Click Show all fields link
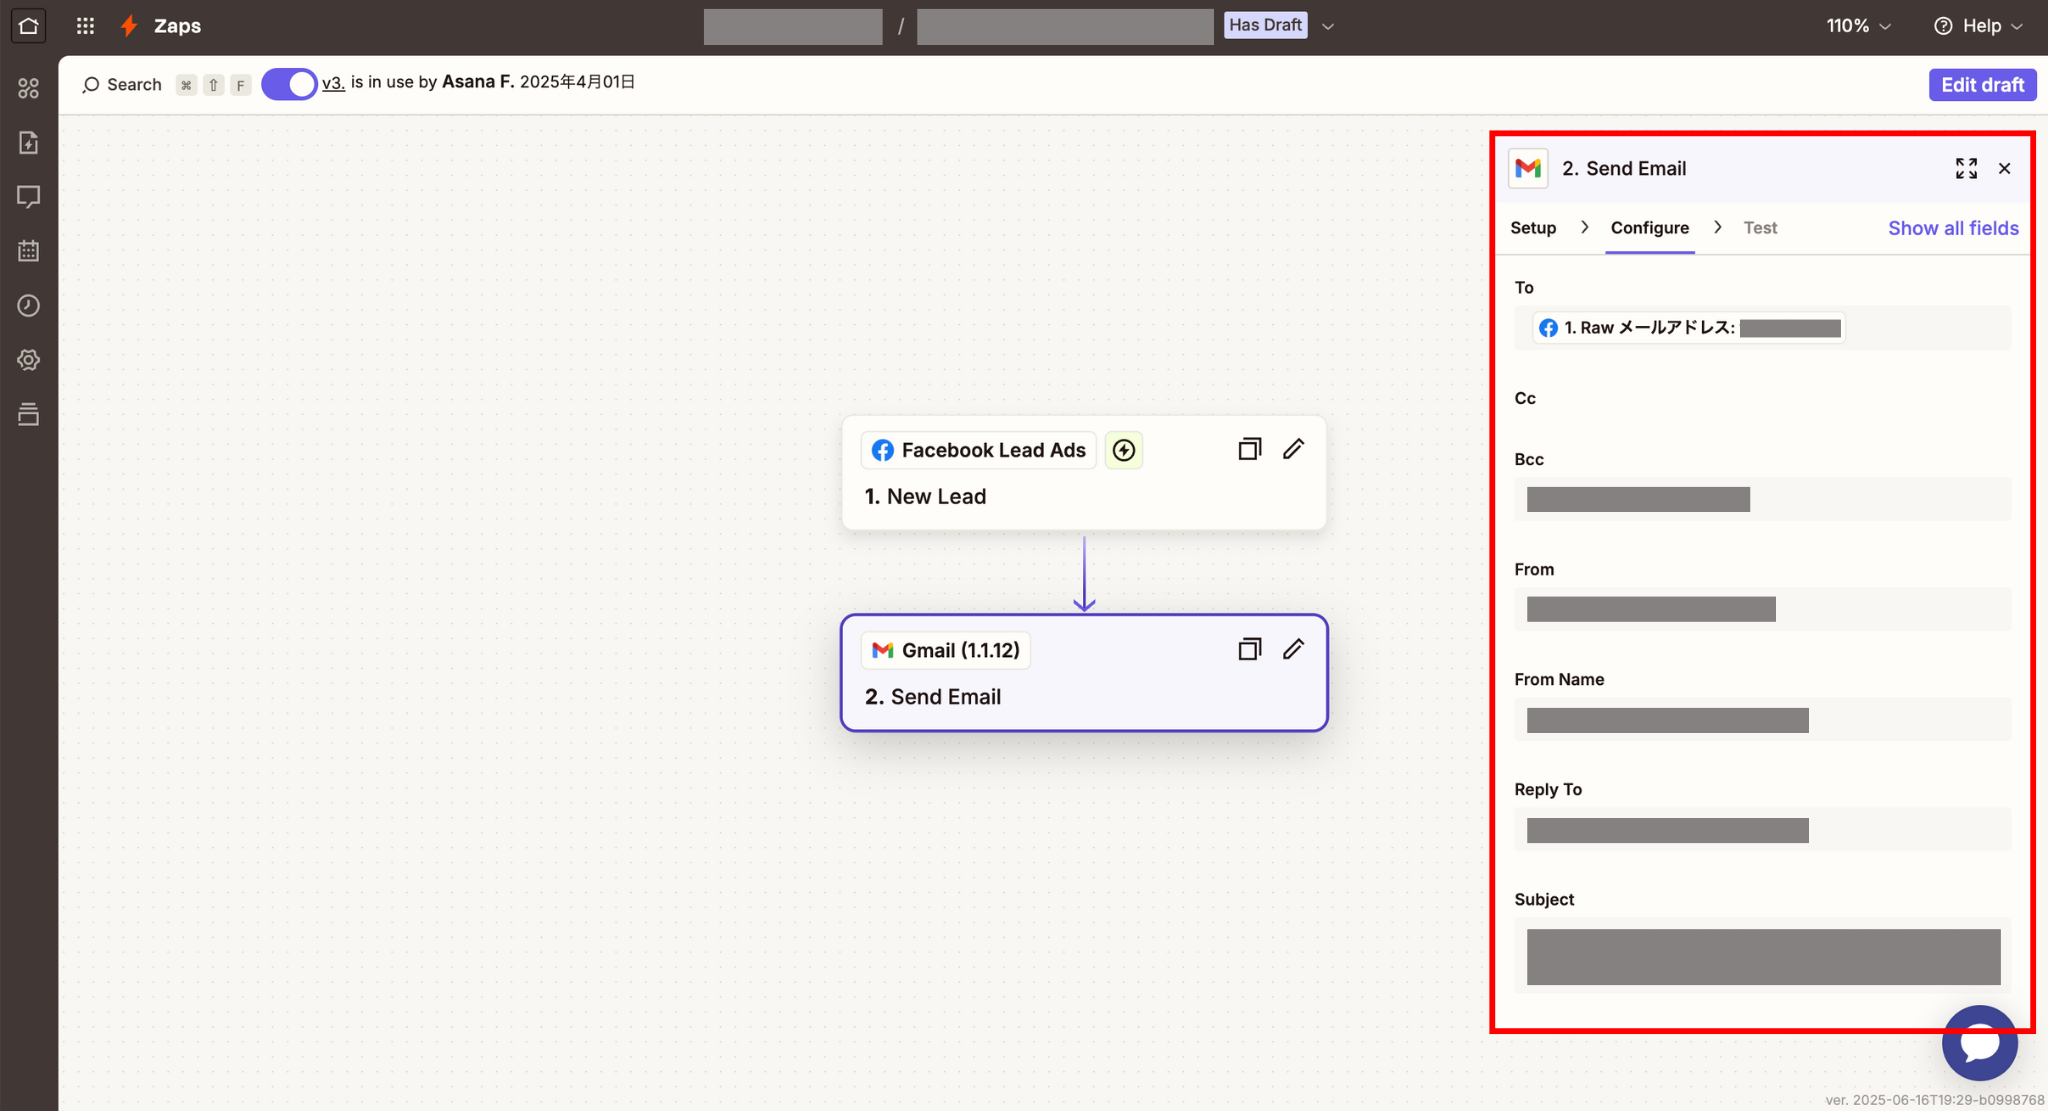 click(x=1953, y=228)
